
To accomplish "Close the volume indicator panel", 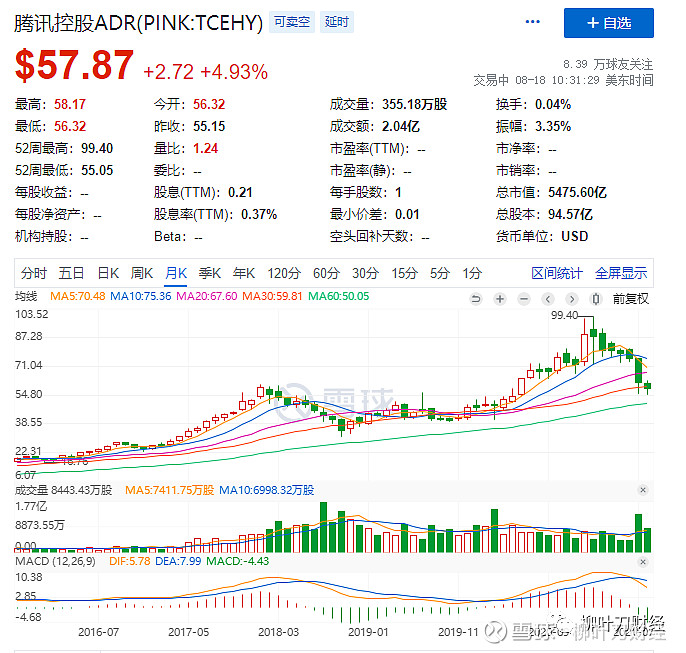I will [x=643, y=490].
